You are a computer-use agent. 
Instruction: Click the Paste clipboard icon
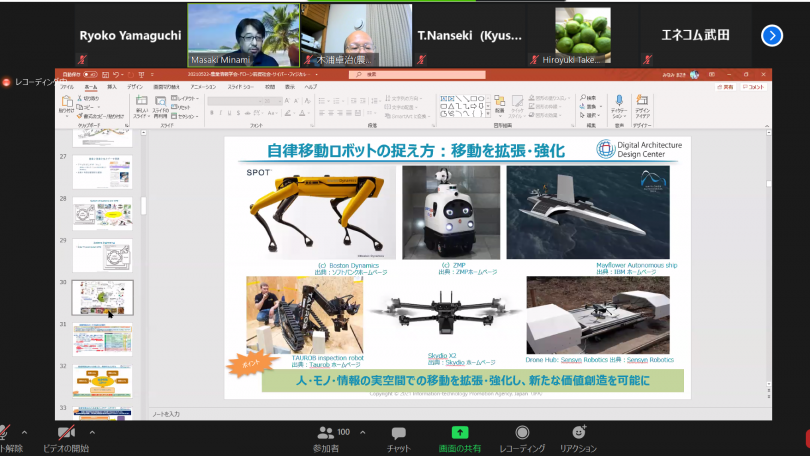[x=67, y=102]
